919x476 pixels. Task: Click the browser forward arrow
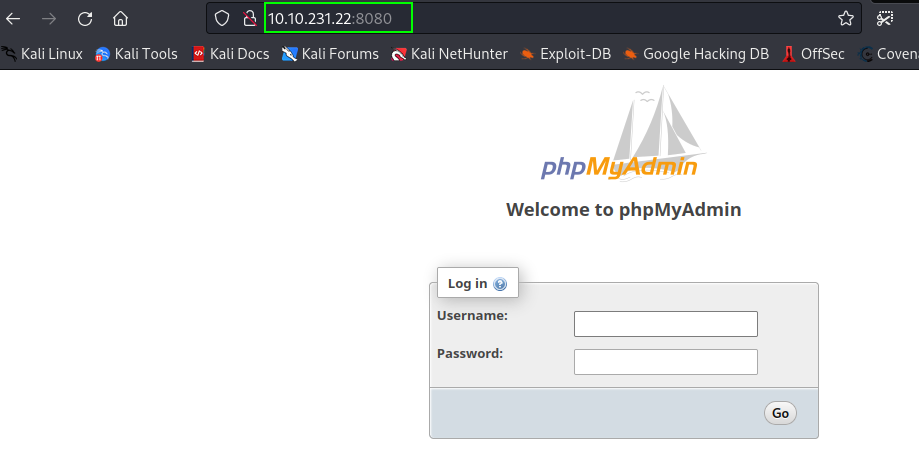[49, 19]
